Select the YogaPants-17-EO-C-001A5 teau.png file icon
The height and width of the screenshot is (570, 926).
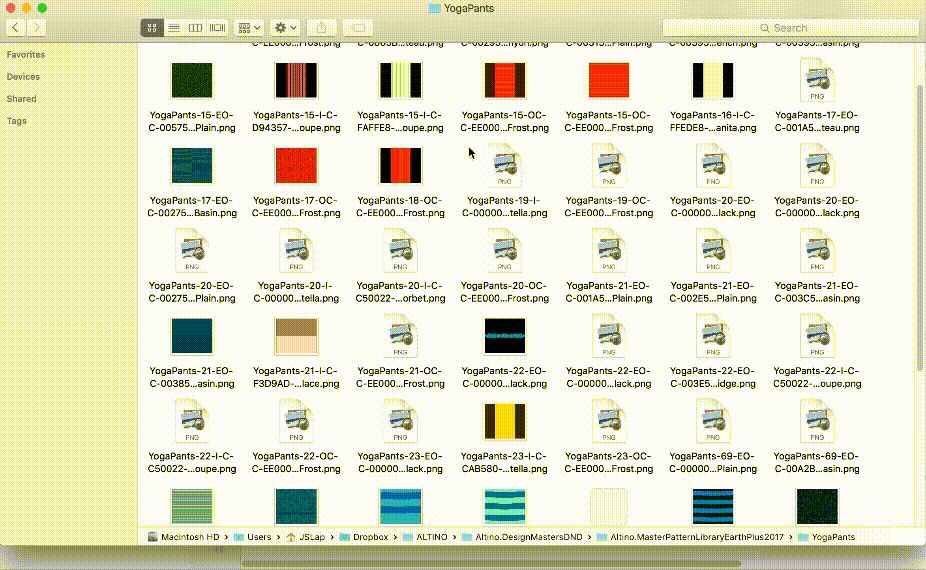point(817,80)
